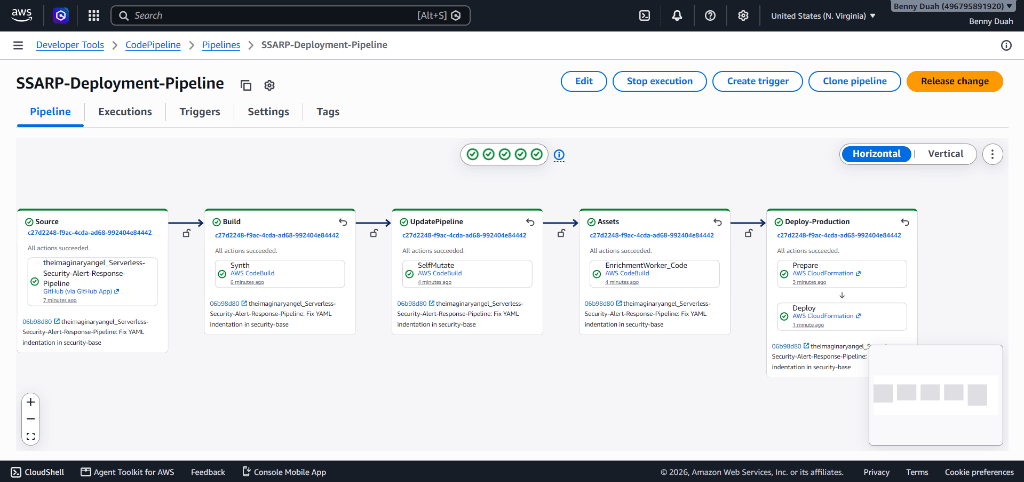
Task: Toggle transition lock between Assets and Deploy-Production
Action: coord(748,233)
